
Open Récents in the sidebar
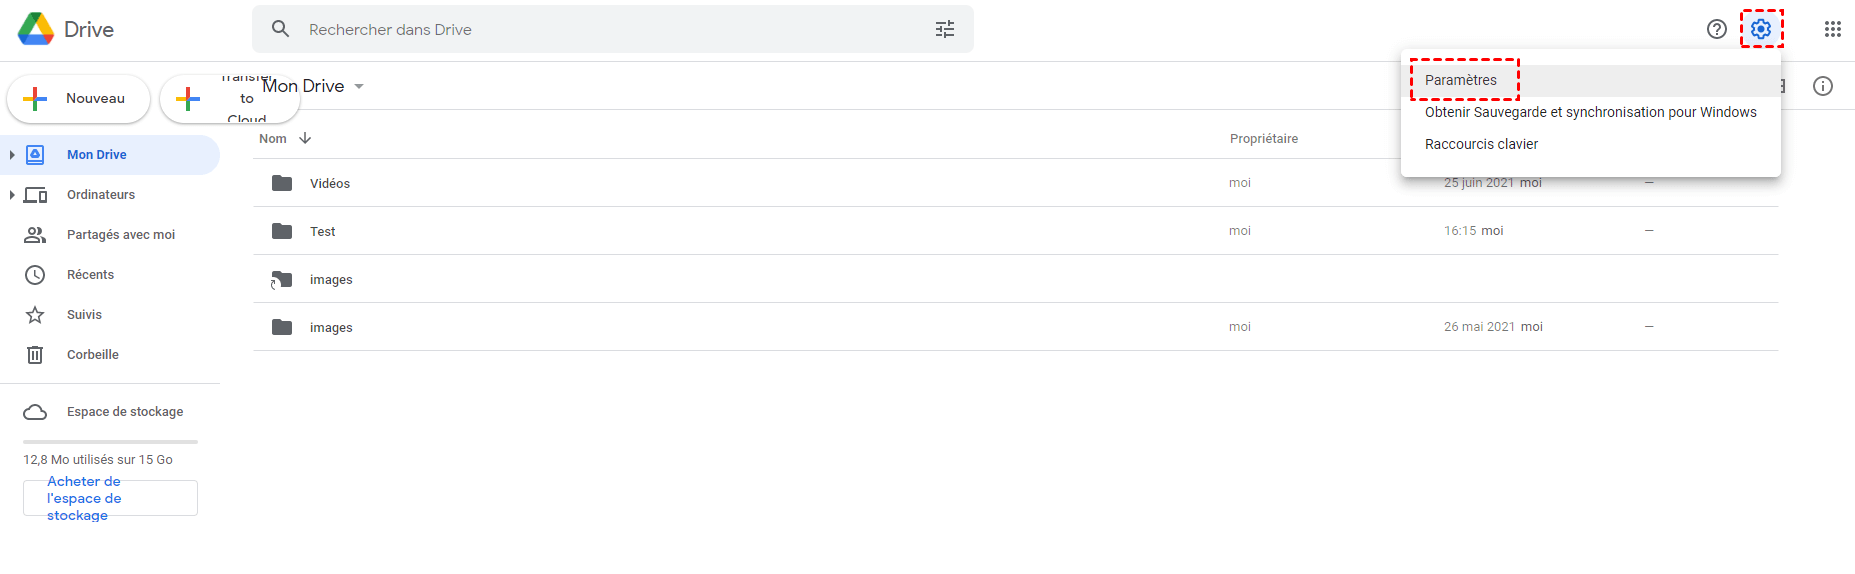(x=90, y=275)
